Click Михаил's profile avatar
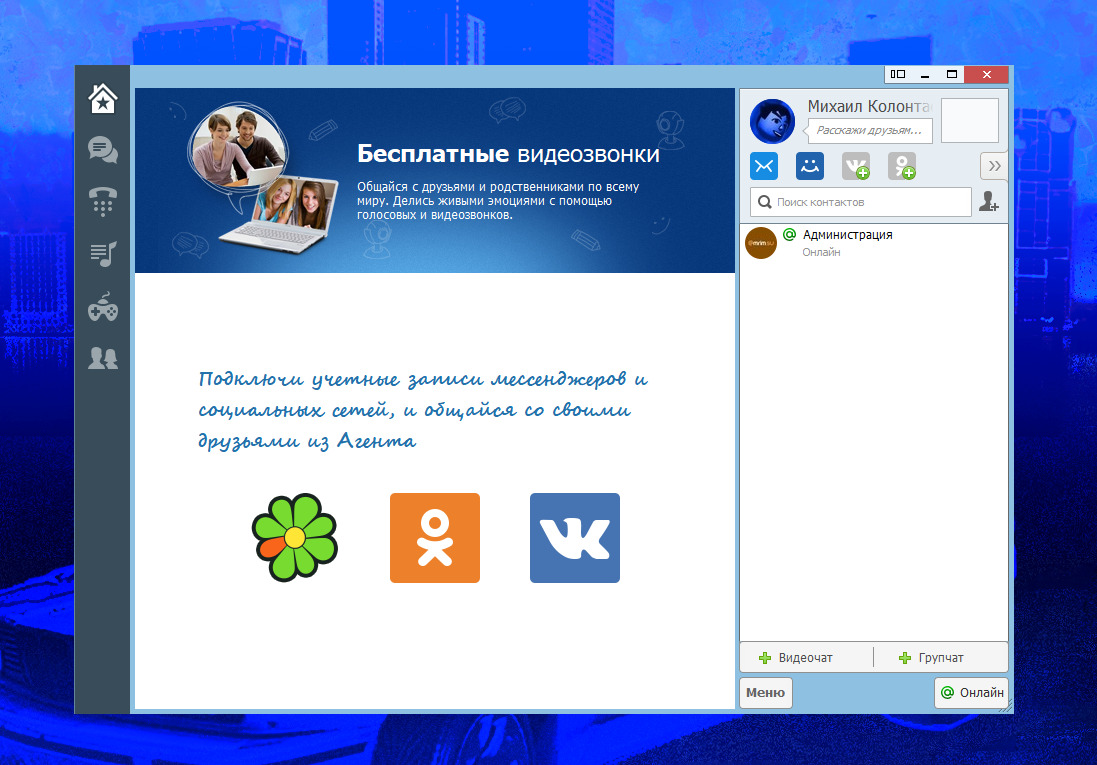 [x=772, y=121]
